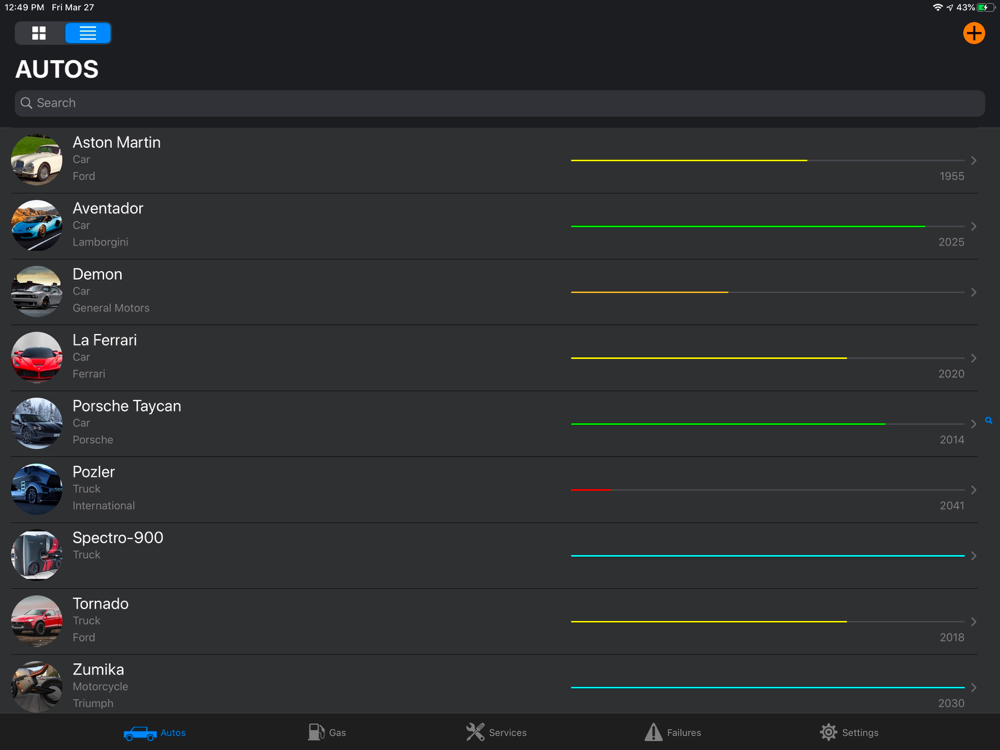Viewport: 1000px width, 750px height.
Task: Select the Tornado title
Action: (x=100, y=603)
